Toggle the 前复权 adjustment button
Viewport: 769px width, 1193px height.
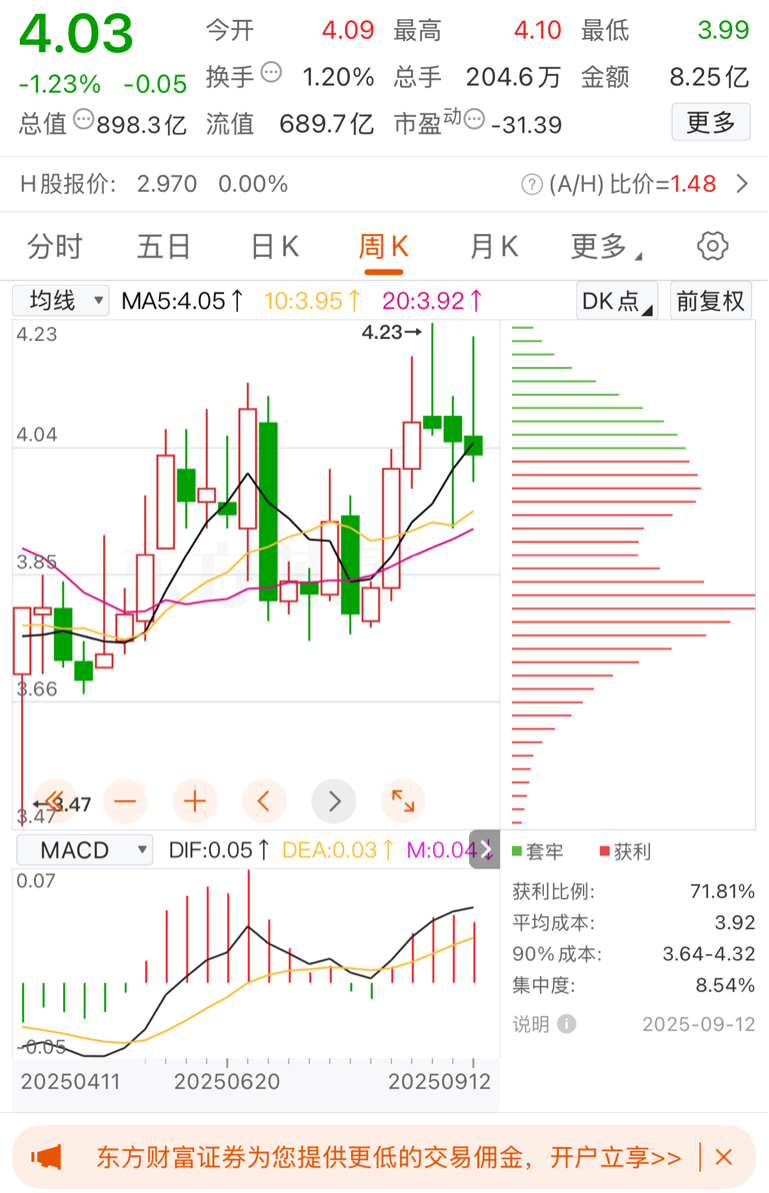tap(710, 301)
